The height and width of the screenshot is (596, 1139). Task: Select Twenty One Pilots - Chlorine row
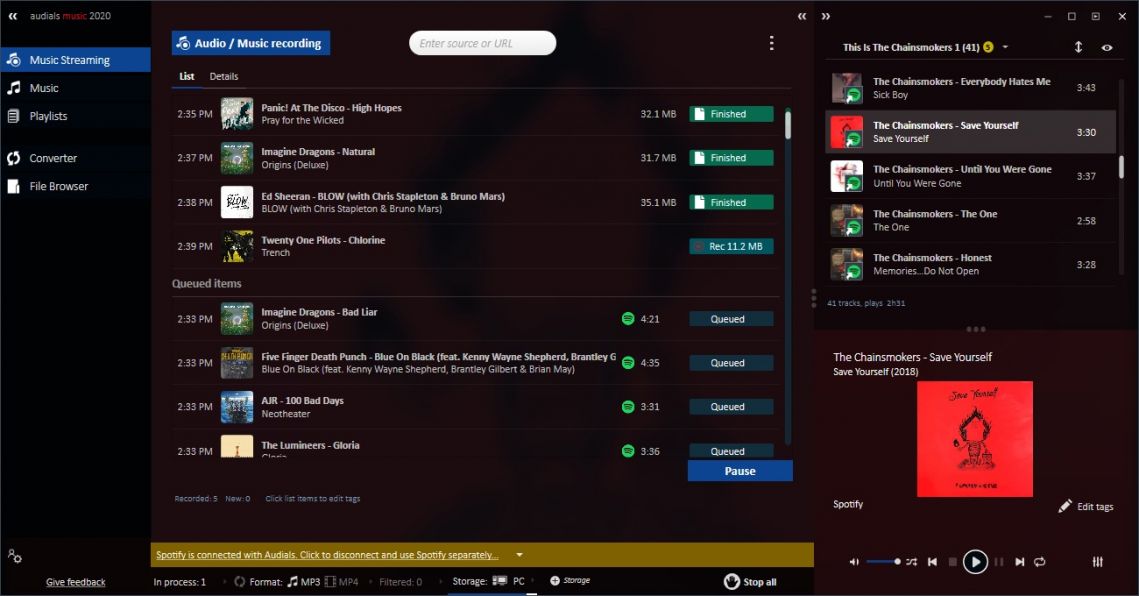475,246
